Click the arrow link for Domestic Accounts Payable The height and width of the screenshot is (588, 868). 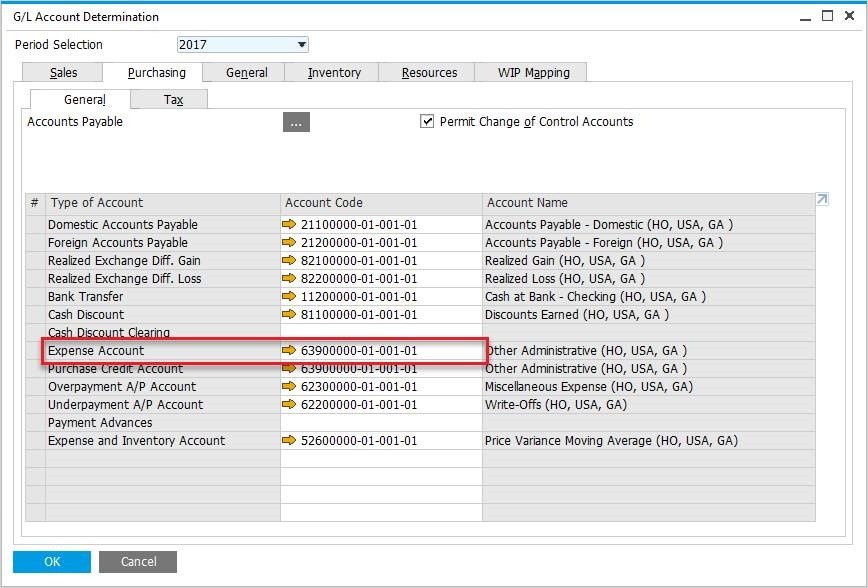(x=290, y=225)
